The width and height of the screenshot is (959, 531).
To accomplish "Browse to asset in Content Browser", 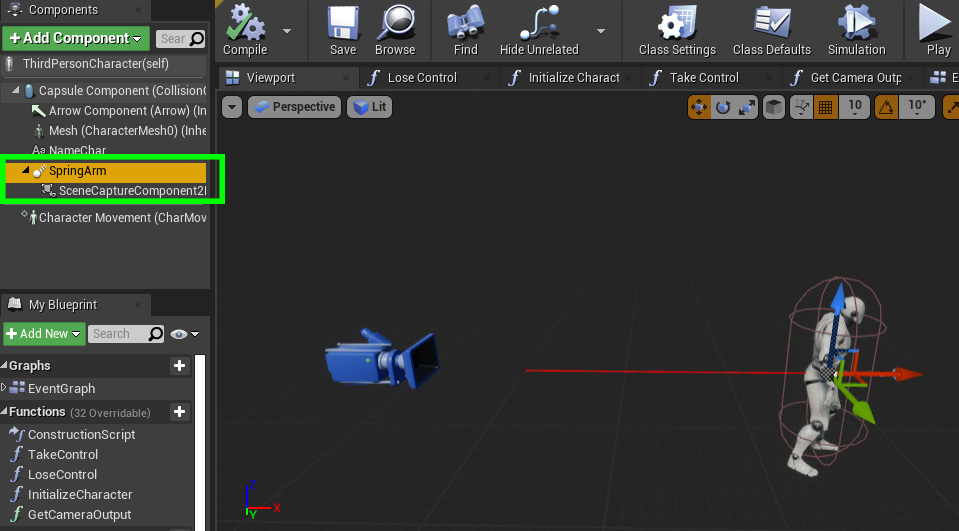I will click(x=394, y=31).
